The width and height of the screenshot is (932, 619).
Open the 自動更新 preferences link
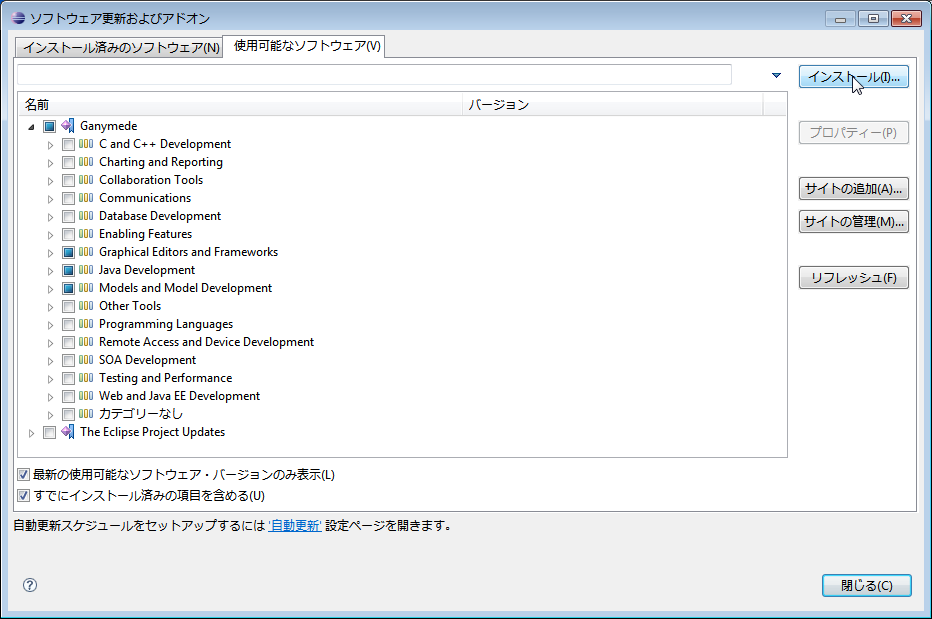(x=295, y=526)
